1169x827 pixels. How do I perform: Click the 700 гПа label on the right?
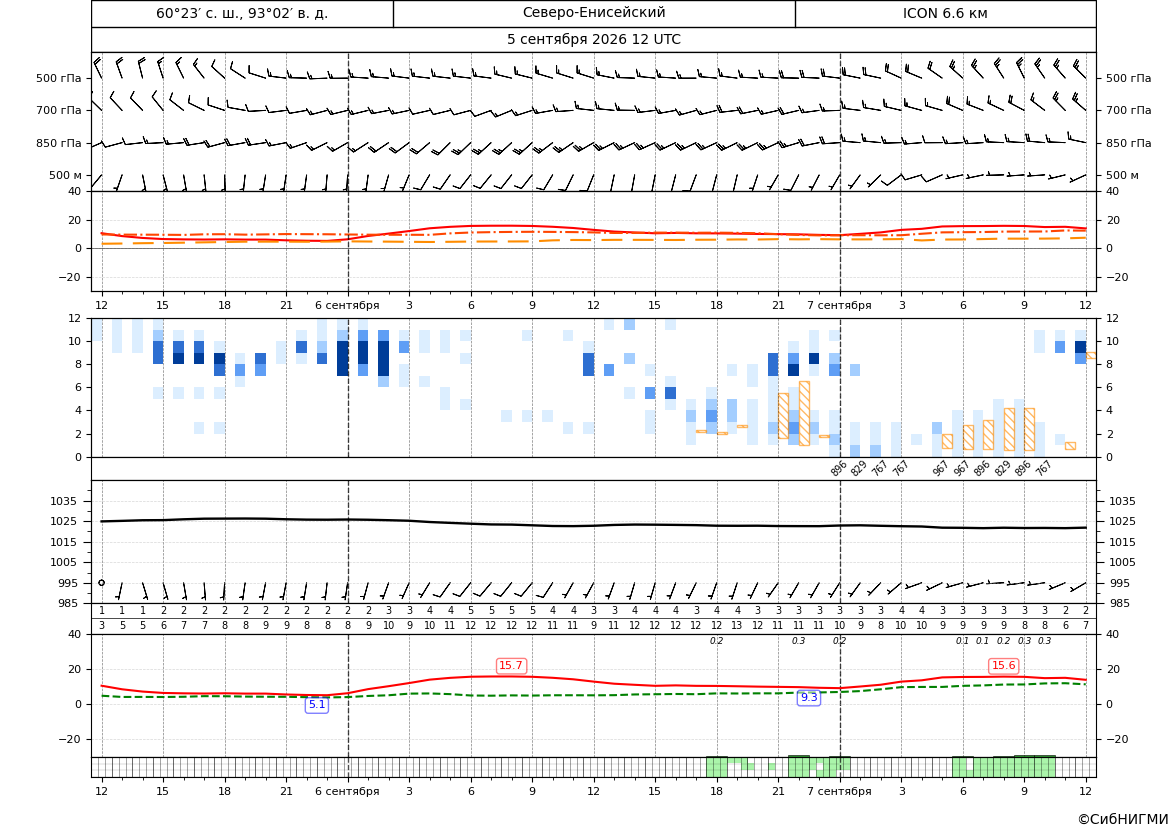coord(1128,110)
